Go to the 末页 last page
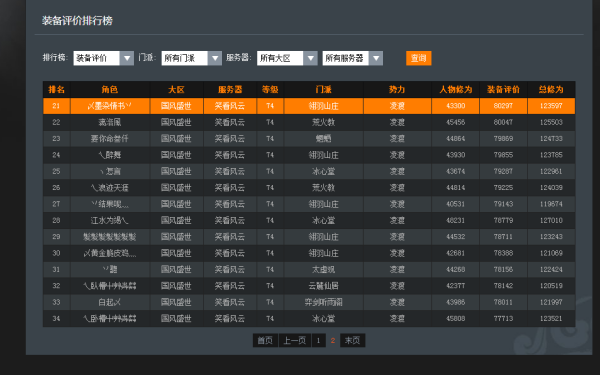The width and height of the screenshot is (600, 375). coord(352,341)
